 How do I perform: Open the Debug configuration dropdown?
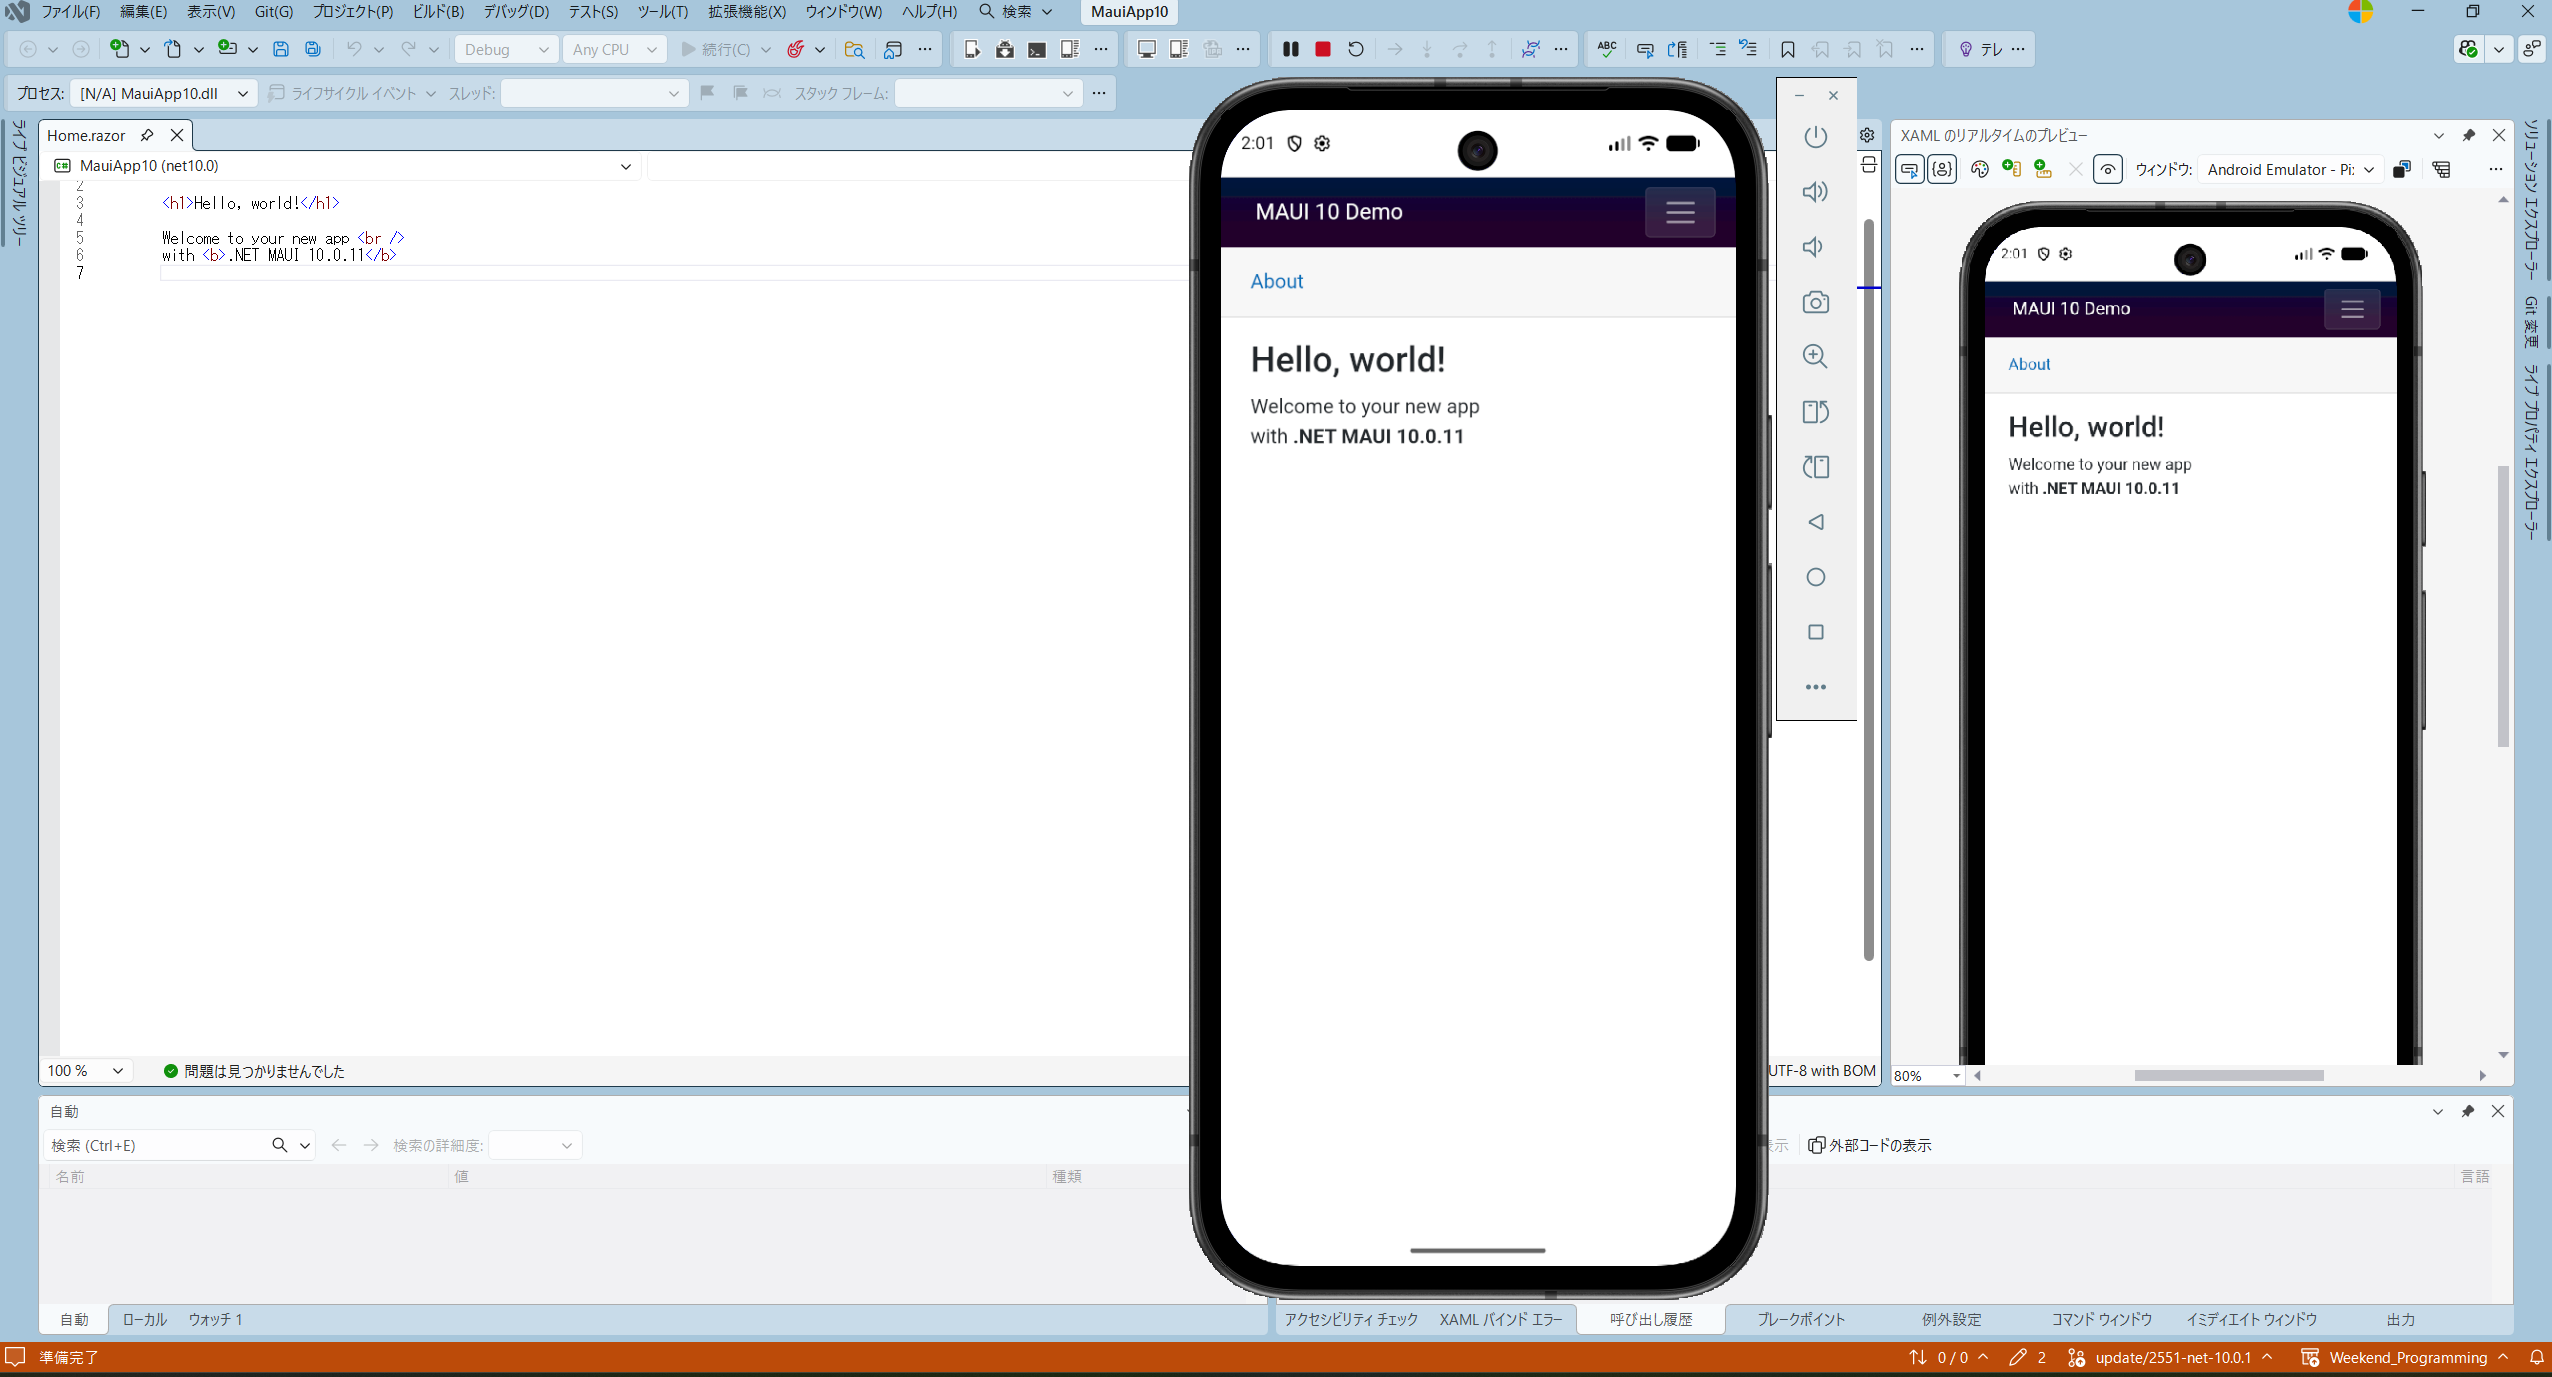click(506, 49)
